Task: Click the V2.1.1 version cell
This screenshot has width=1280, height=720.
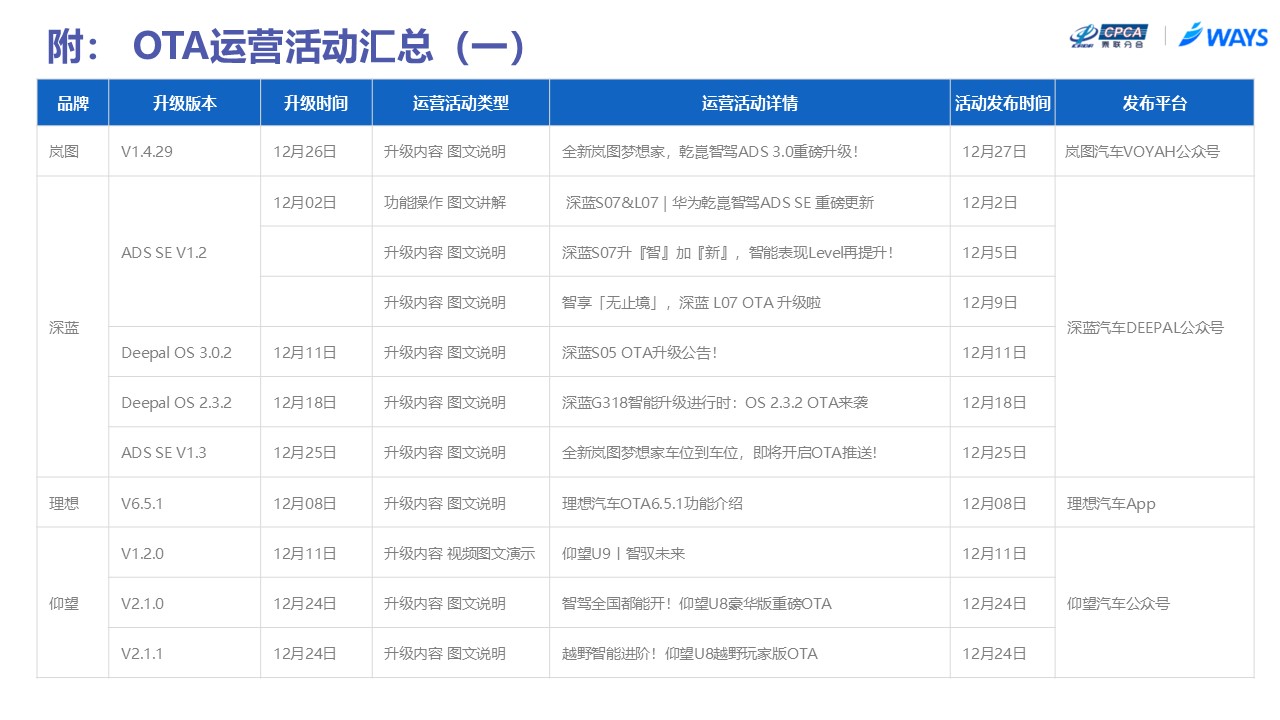Action: [185, 653]
